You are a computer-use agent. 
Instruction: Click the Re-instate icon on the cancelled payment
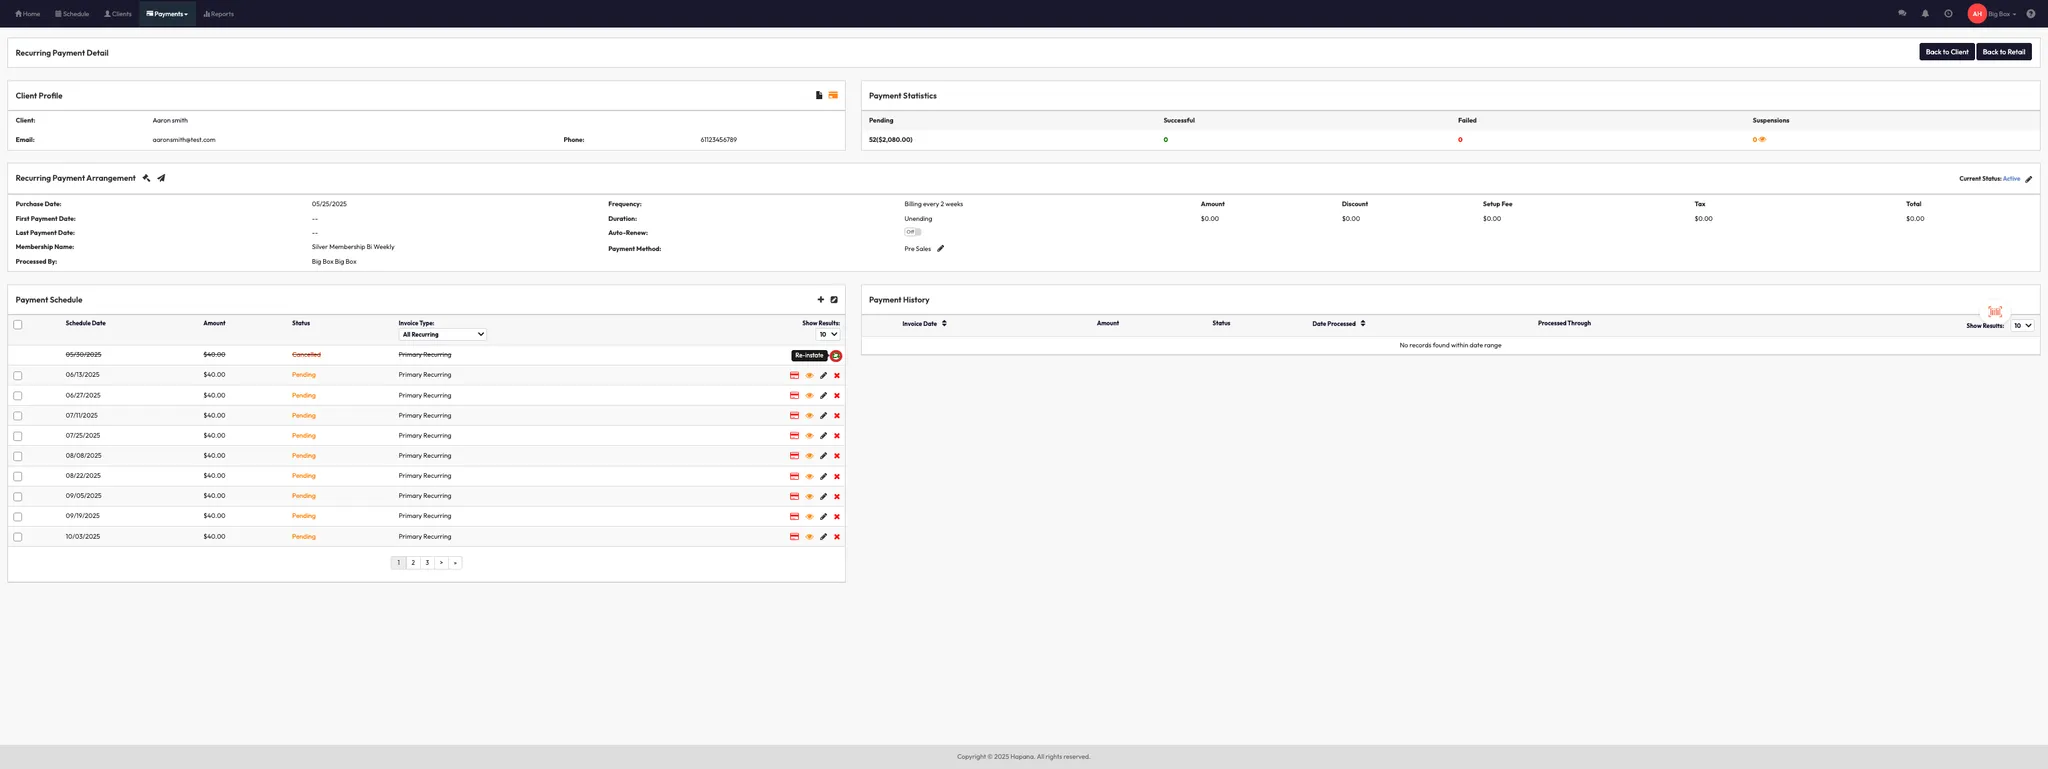point(836,356)
